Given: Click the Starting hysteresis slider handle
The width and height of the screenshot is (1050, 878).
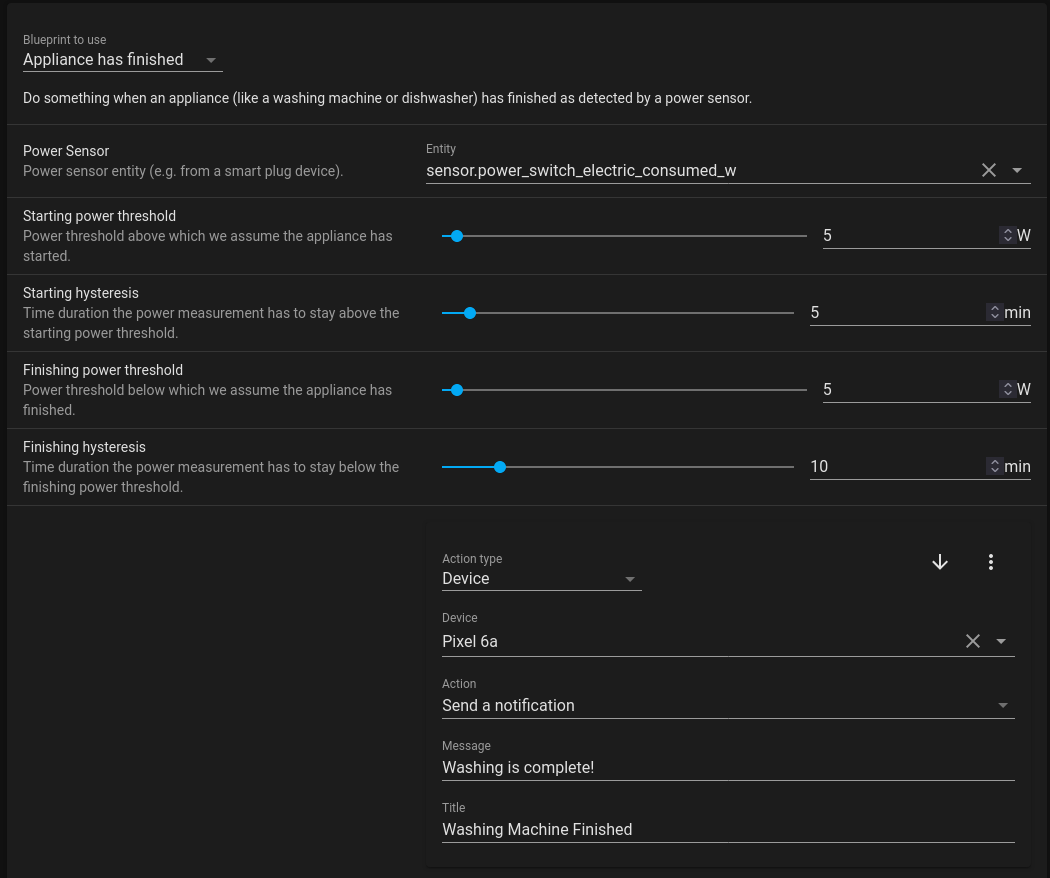Looking at the screenshot, I should [470, 313].
